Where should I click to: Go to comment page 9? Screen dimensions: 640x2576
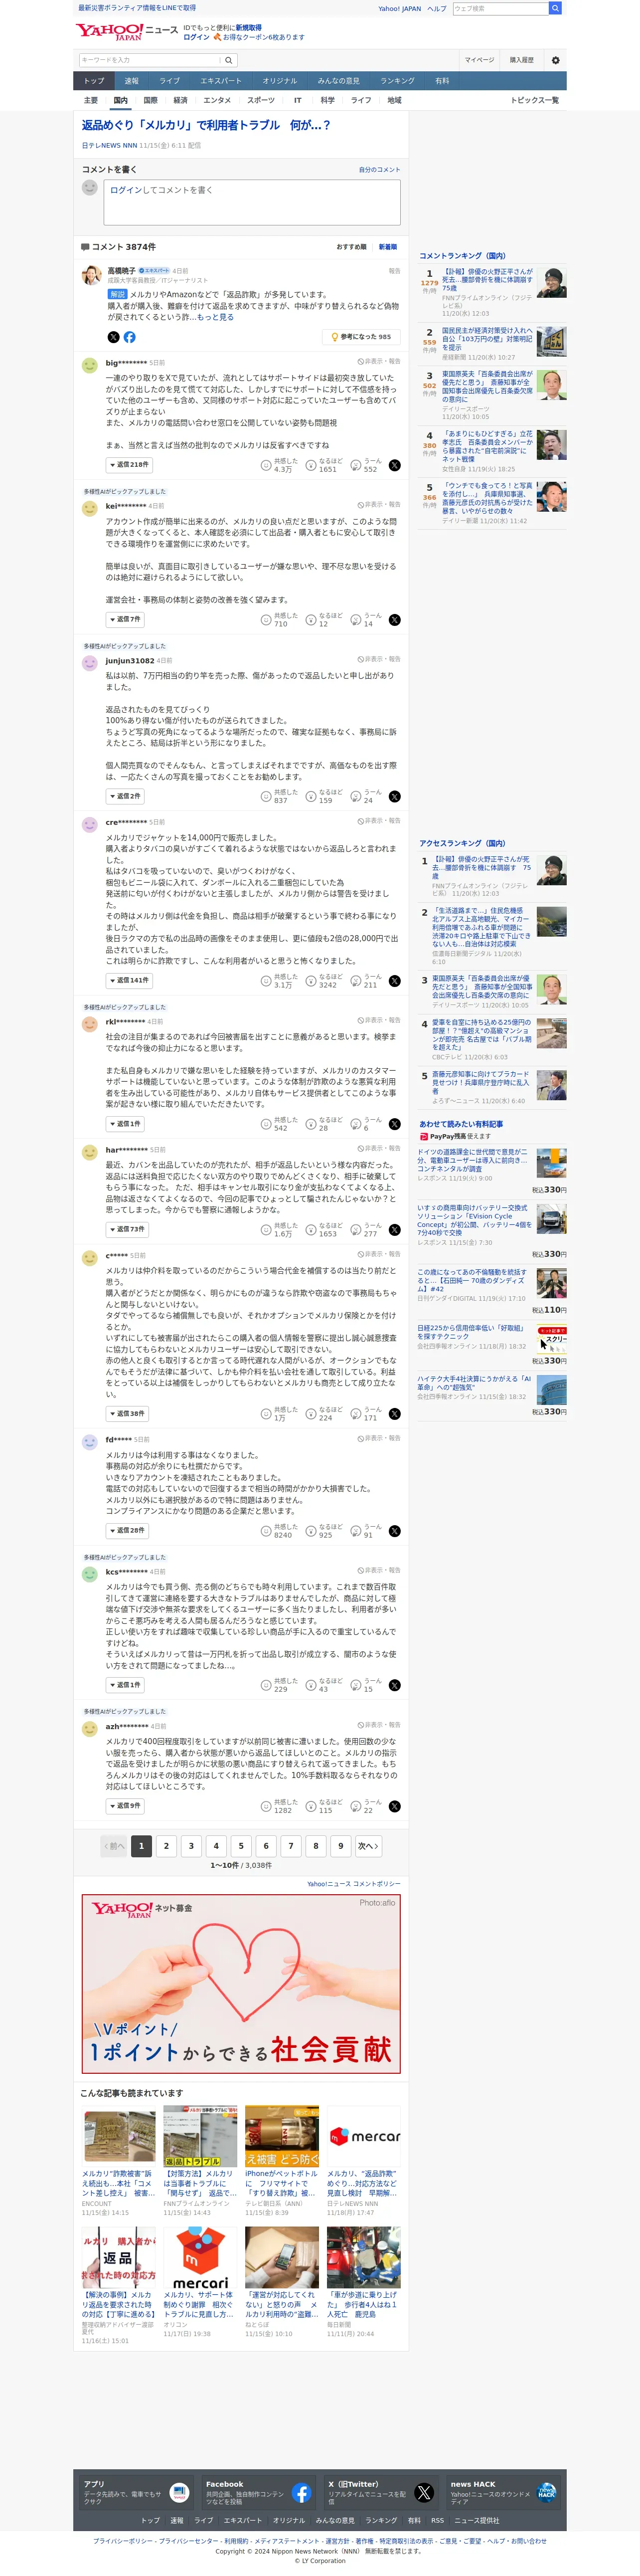click(340, 1847)
